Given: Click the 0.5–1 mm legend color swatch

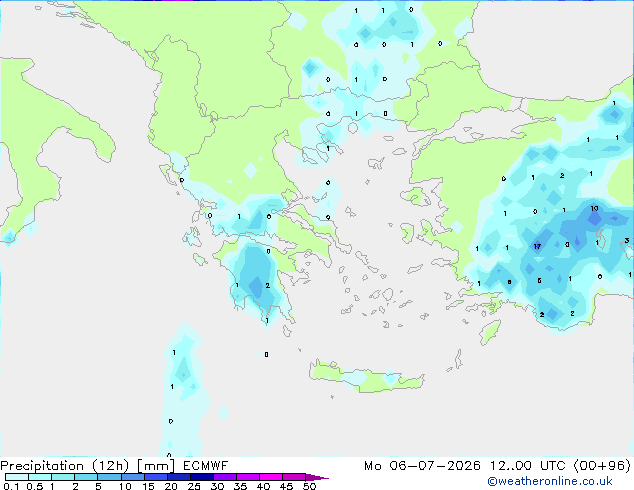Looking at the screenshot, I should click(40, 477).
